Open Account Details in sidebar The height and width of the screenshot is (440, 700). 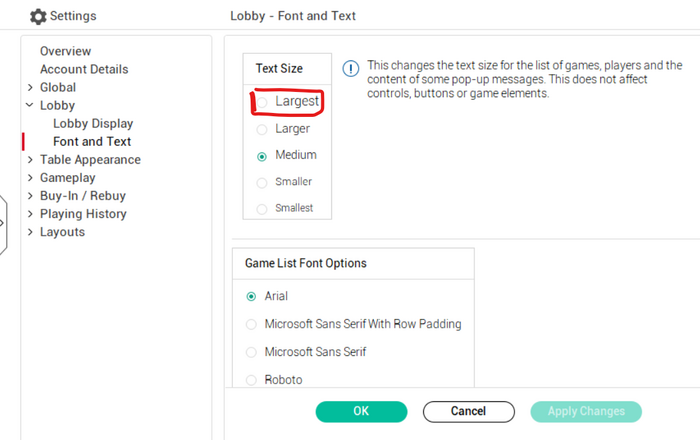(84, 69)
